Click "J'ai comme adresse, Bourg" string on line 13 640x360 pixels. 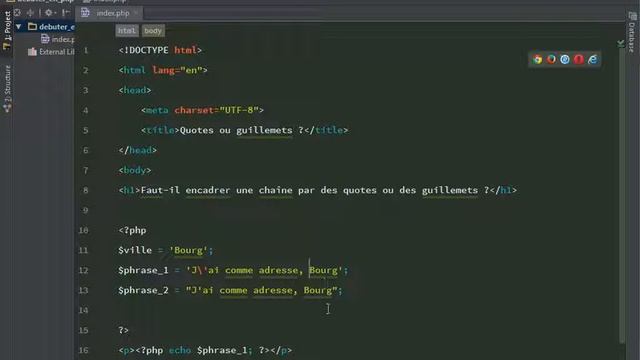261,290
